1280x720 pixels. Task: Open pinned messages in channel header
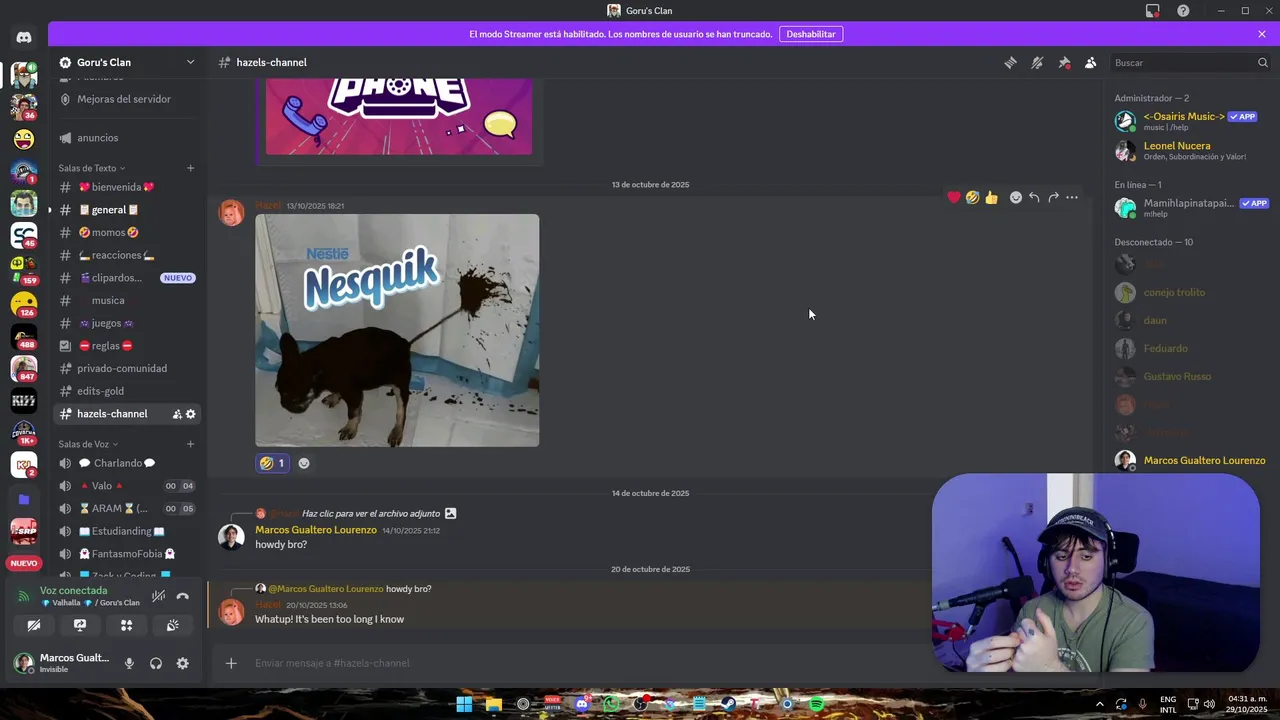(1064, 62)
